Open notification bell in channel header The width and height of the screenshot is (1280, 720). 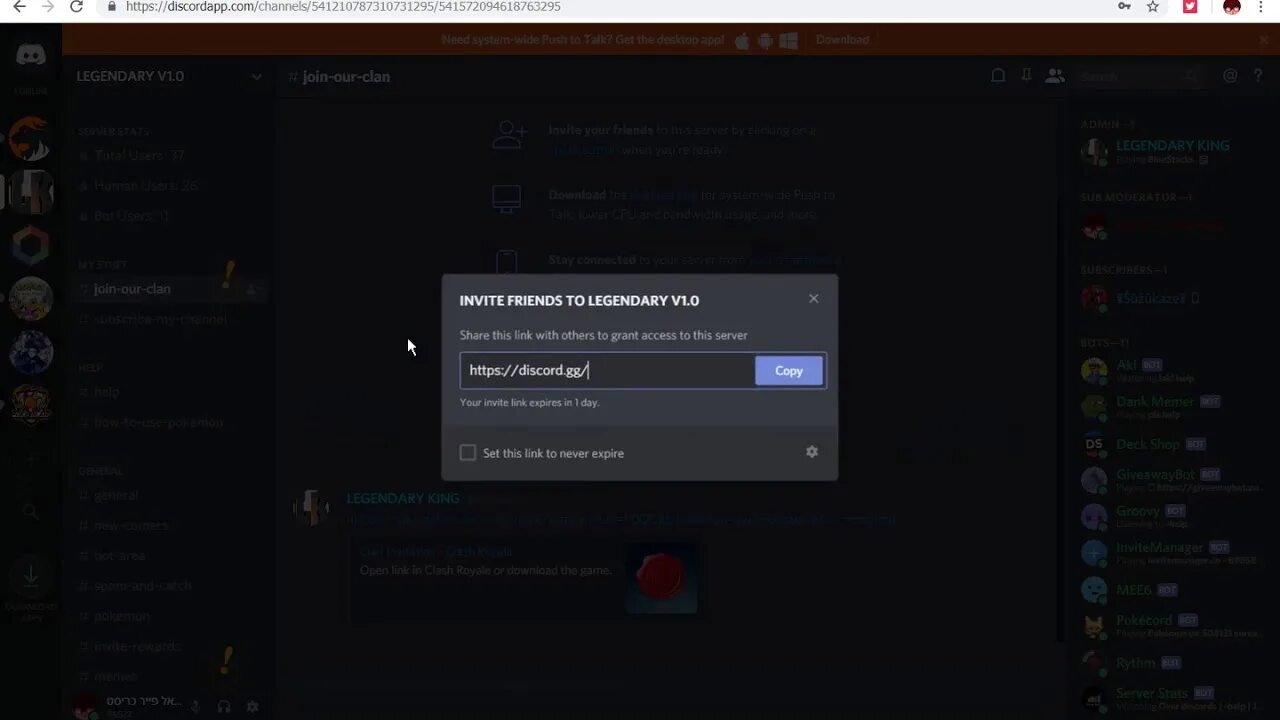coord(998,76)
